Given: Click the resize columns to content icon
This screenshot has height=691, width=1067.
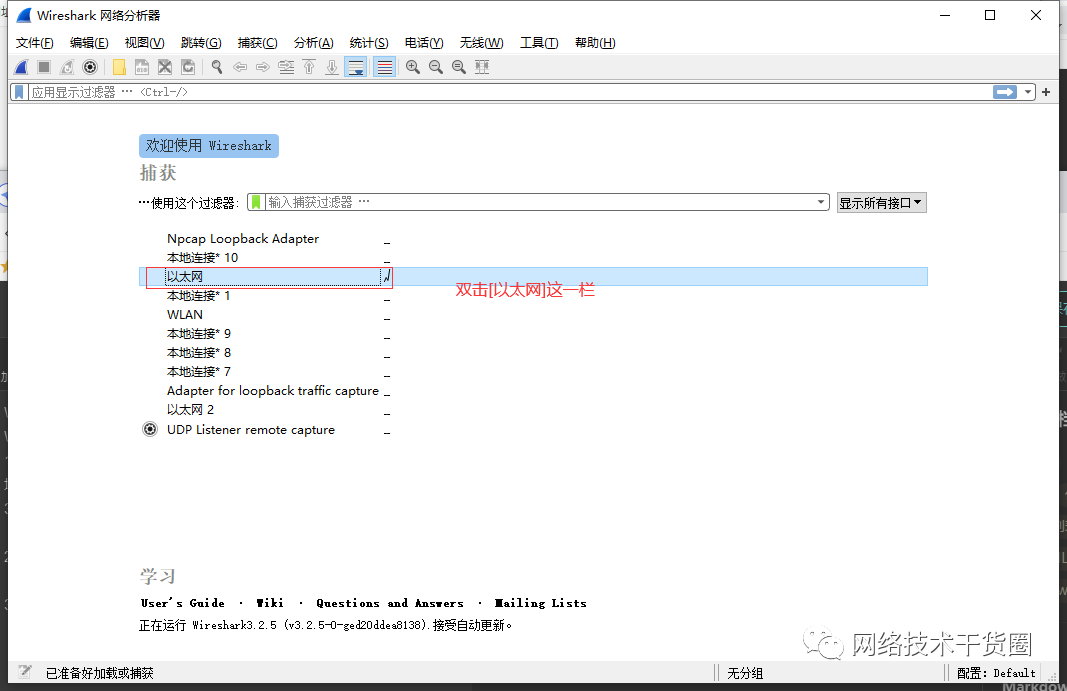Looking at the screenshot, I should [480, 66].
